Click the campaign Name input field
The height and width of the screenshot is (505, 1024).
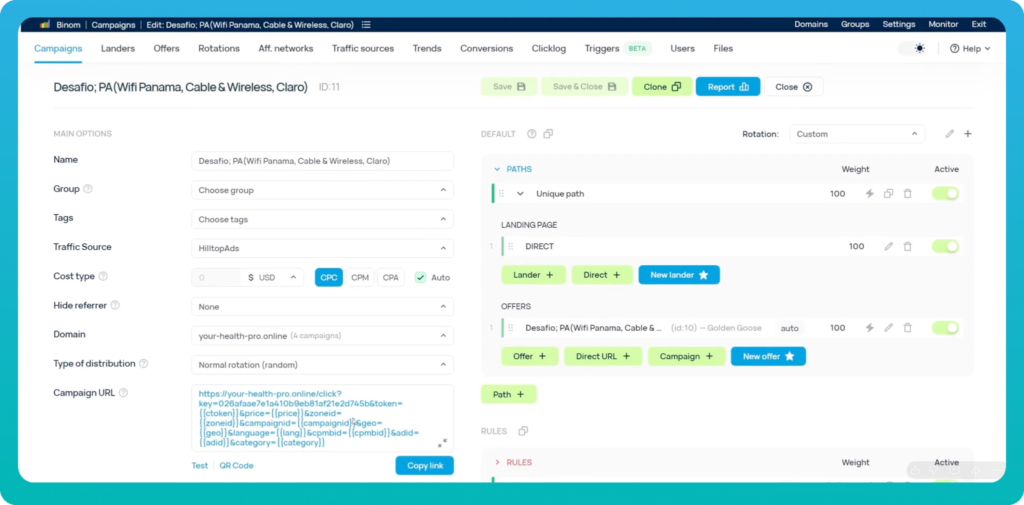click(x=323, y=161)
